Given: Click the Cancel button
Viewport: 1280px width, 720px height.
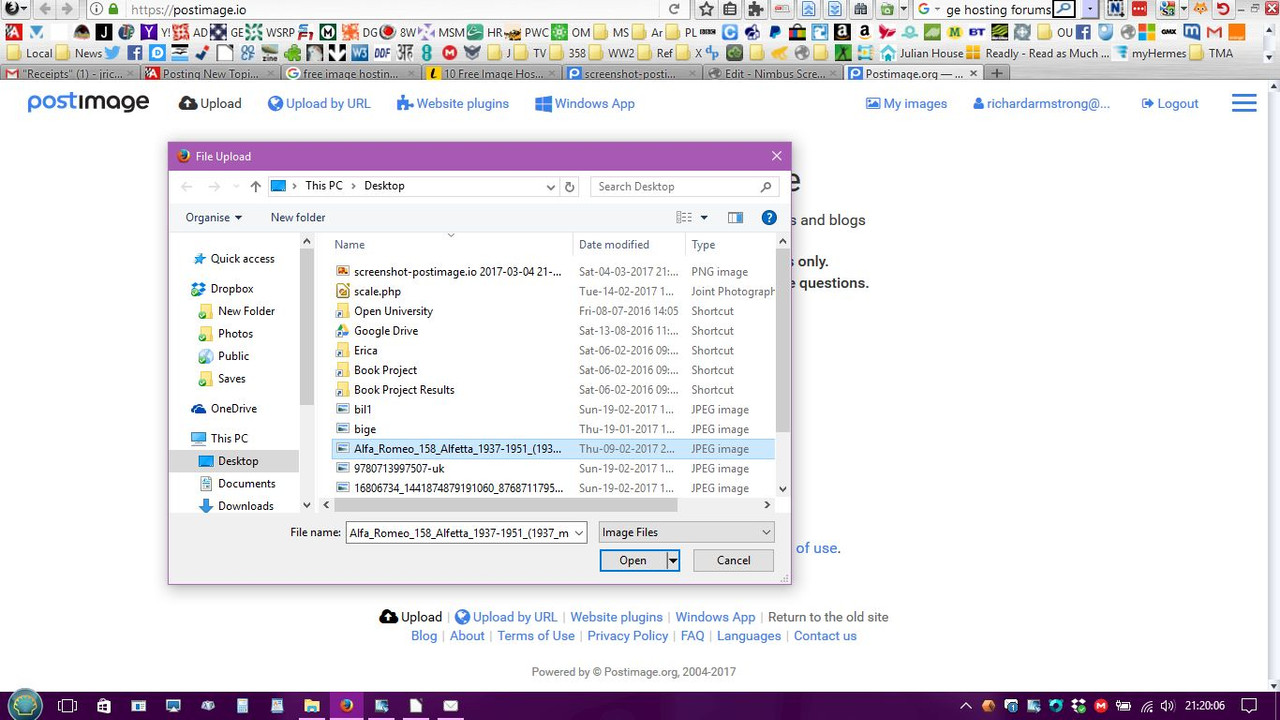Looking at the screenshot, I should click(733, 561).
